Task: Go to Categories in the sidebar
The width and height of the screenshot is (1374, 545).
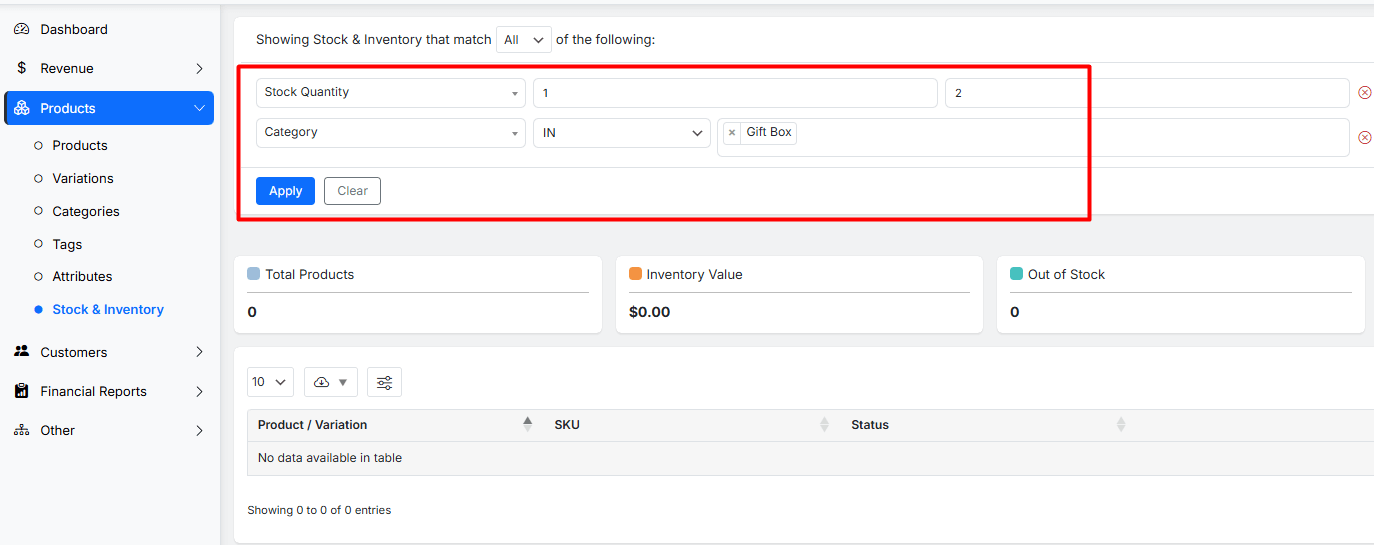Action: pos(85,211)
